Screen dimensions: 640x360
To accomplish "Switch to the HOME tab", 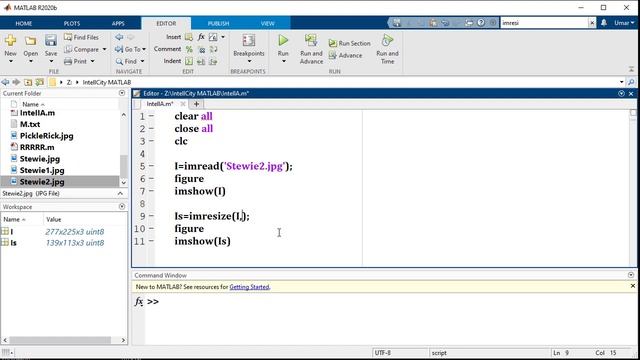I will [x=24, y=23].
